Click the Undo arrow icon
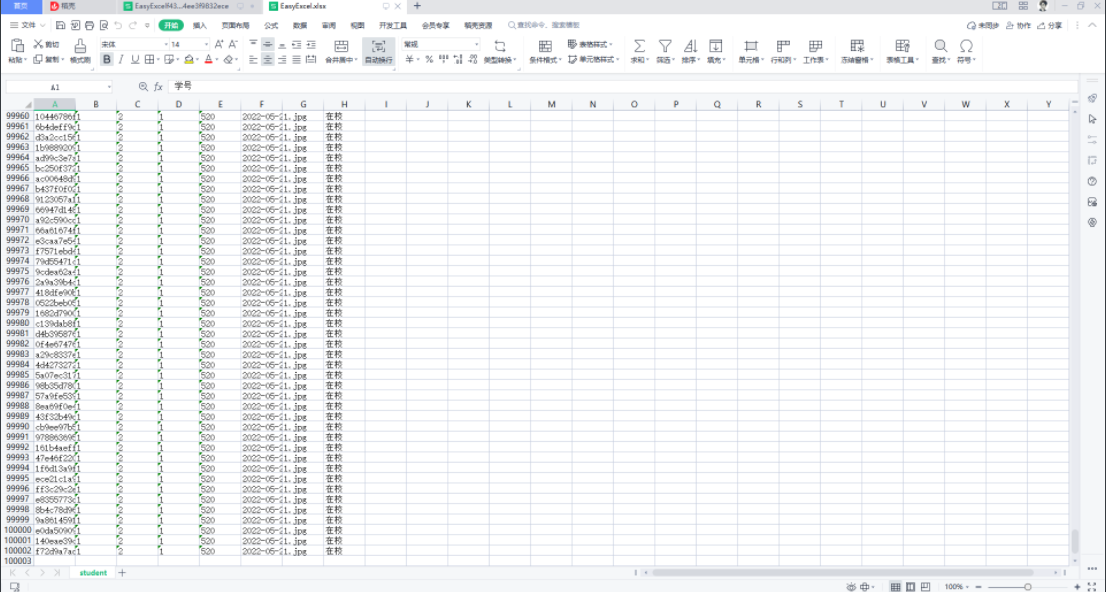 coord(118,25)
